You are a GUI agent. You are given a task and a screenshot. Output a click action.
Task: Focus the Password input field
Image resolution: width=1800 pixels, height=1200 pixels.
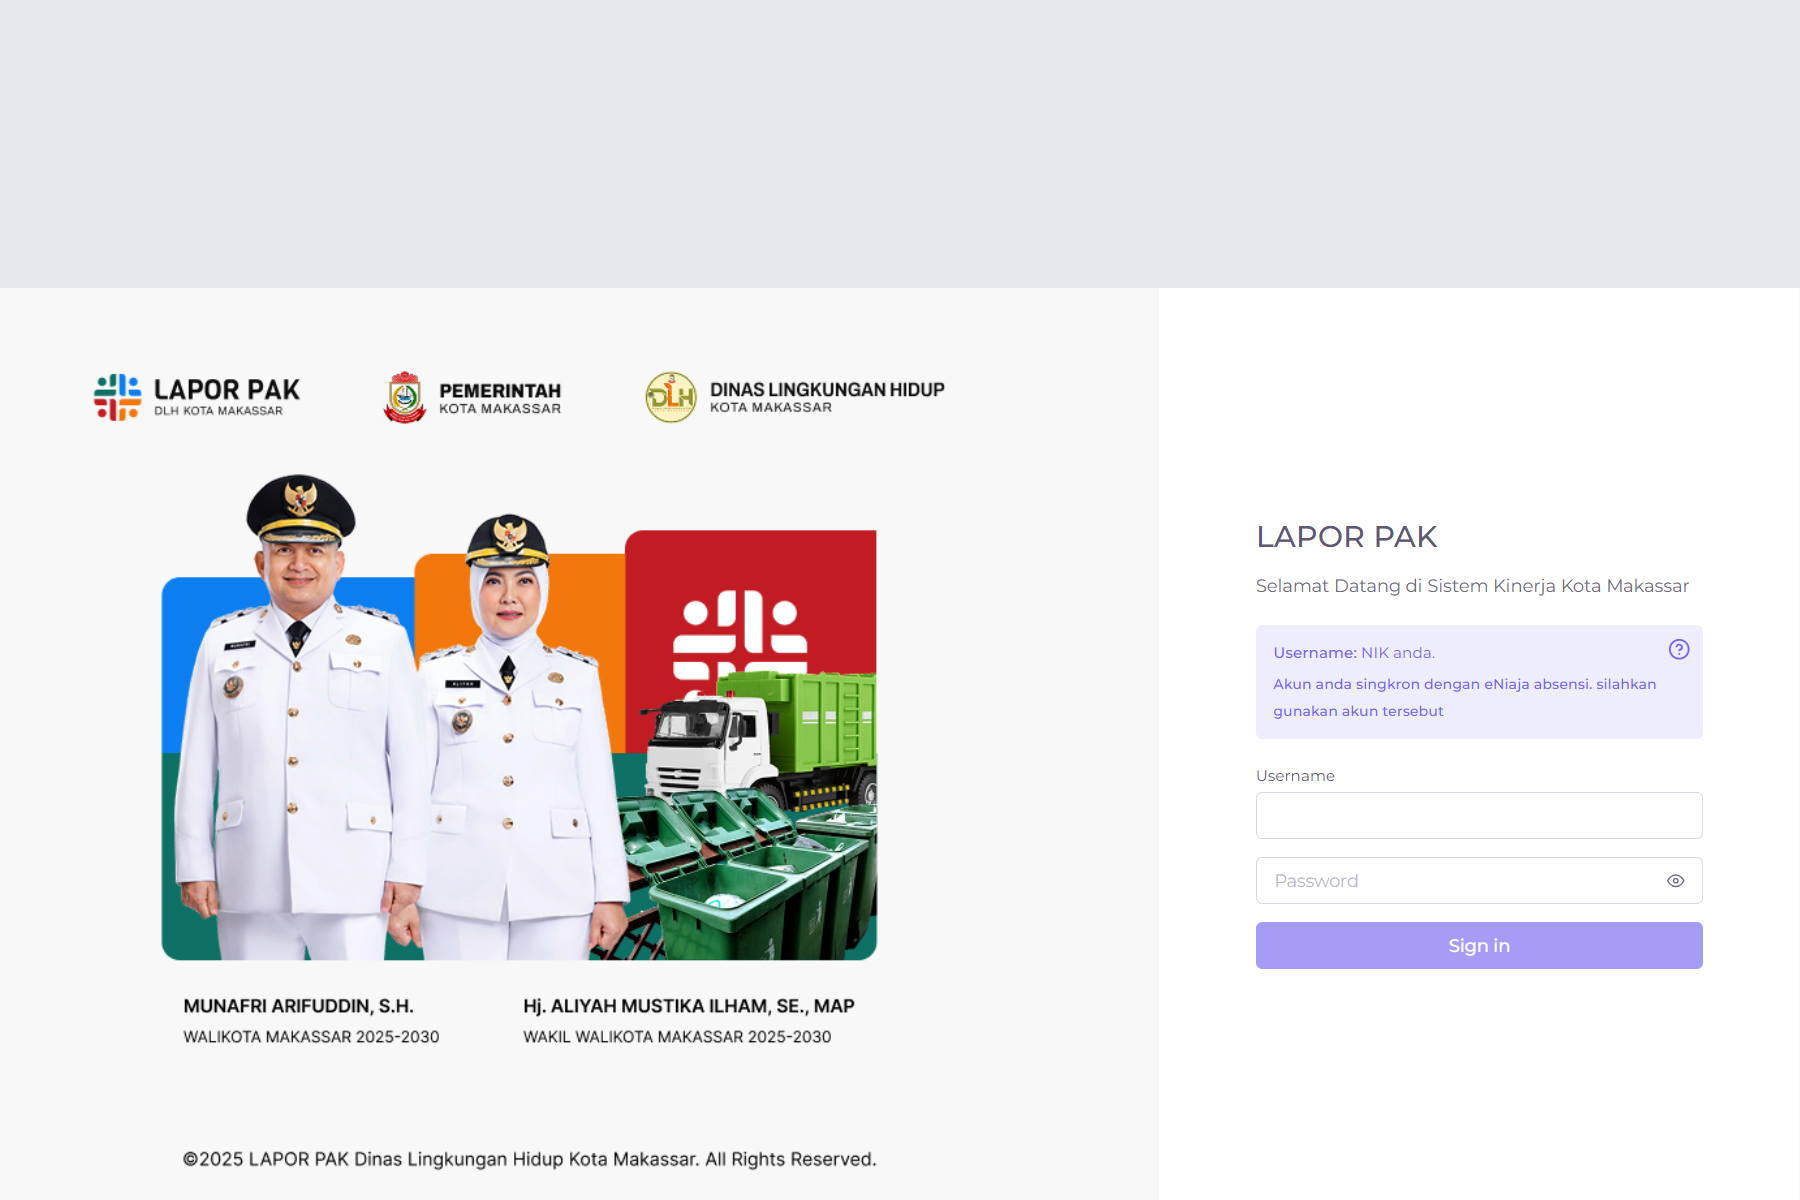pos(1479,881)
